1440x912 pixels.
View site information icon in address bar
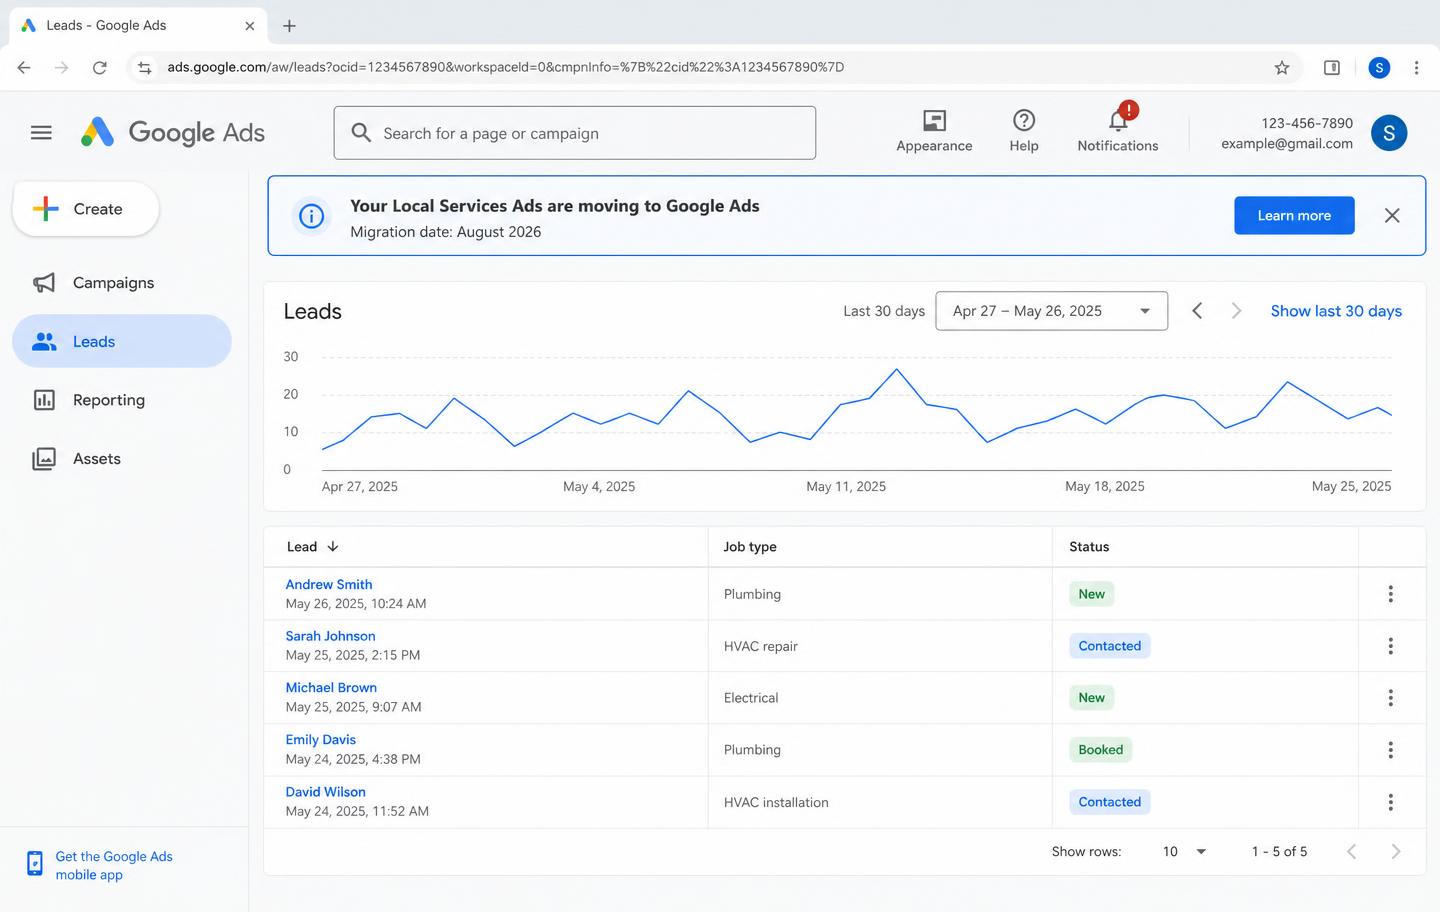tap(145, 67)
